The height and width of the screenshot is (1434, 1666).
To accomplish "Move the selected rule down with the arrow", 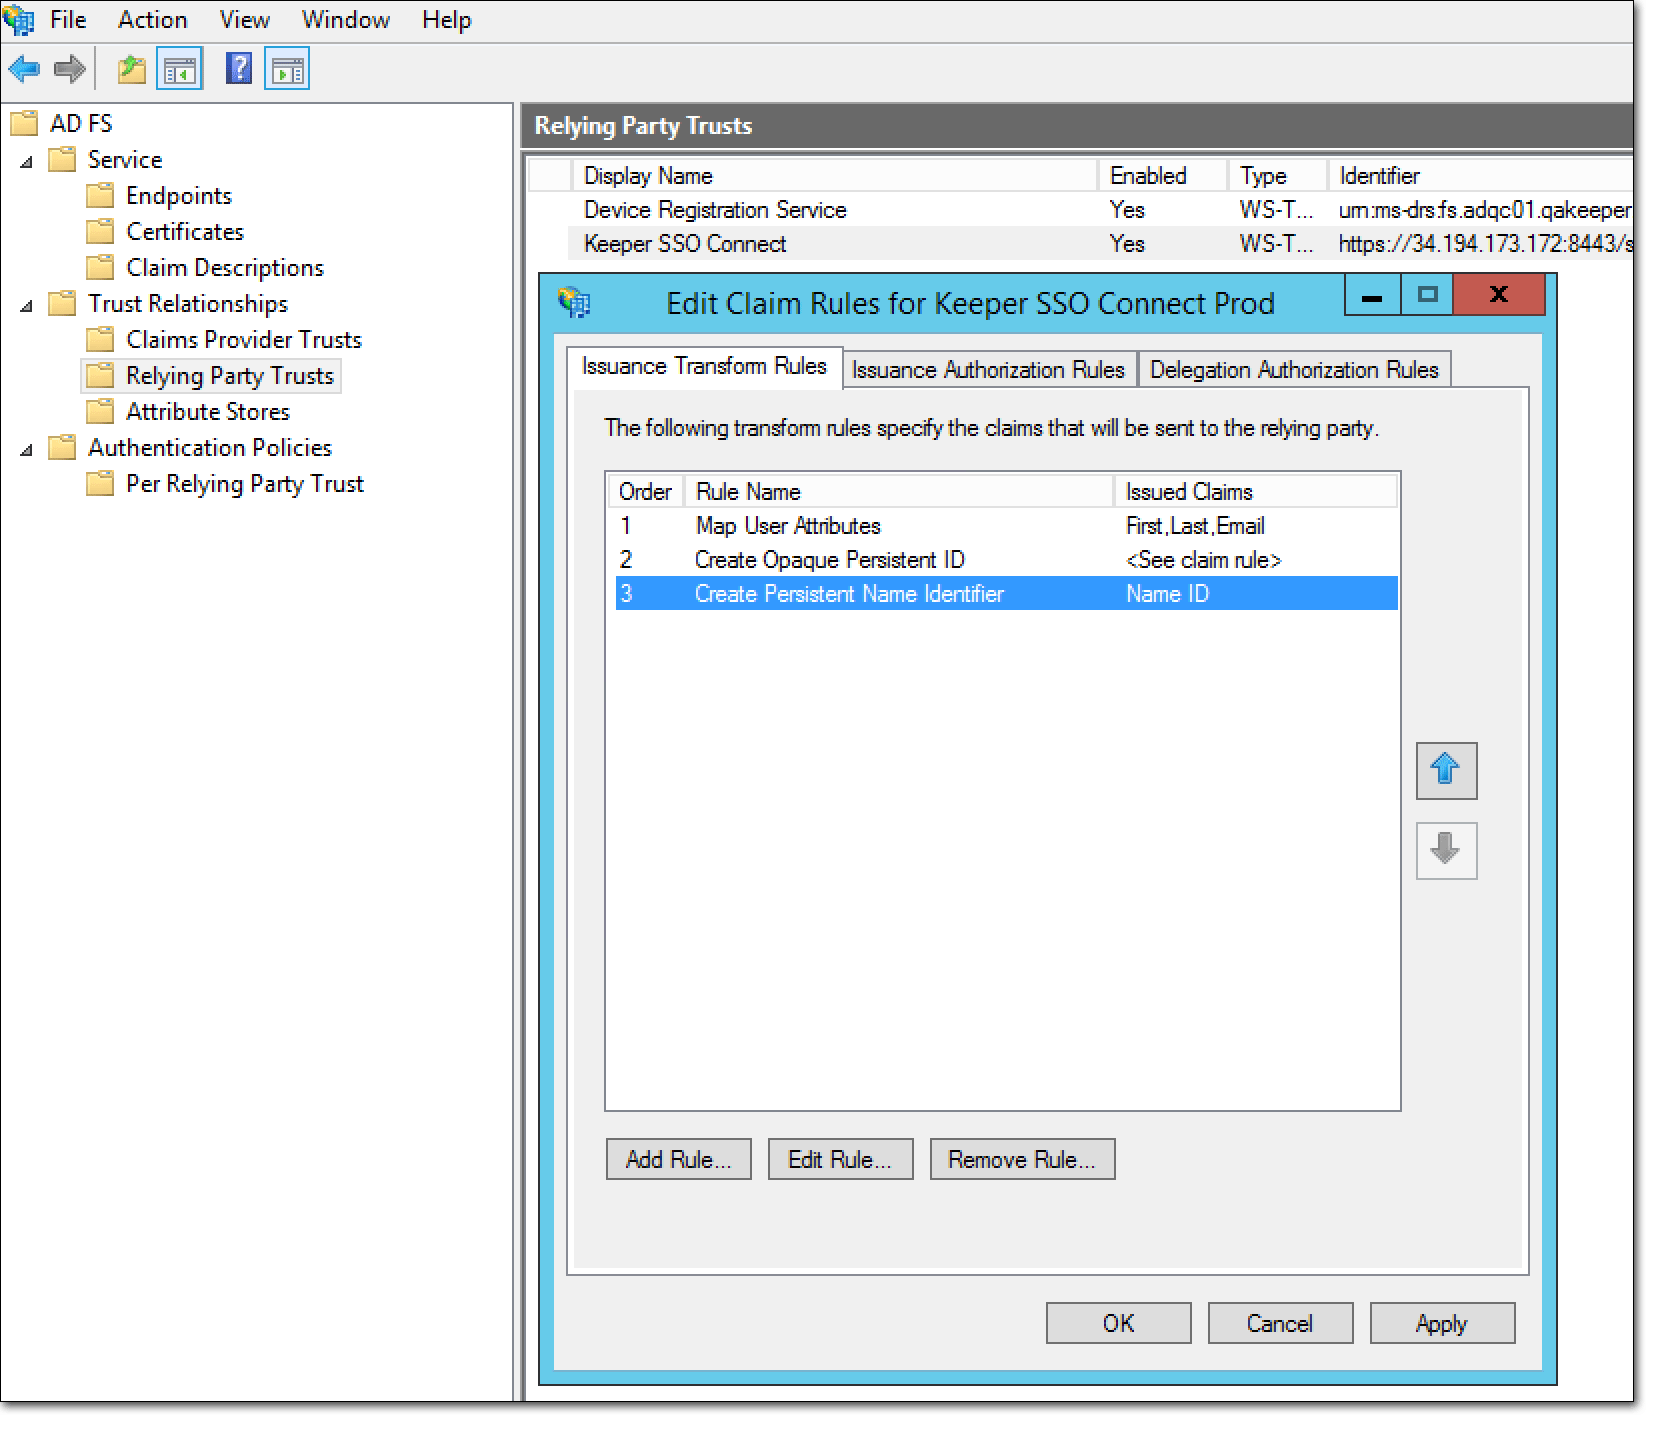I will pyautogui.click(x=1446, y=851).
